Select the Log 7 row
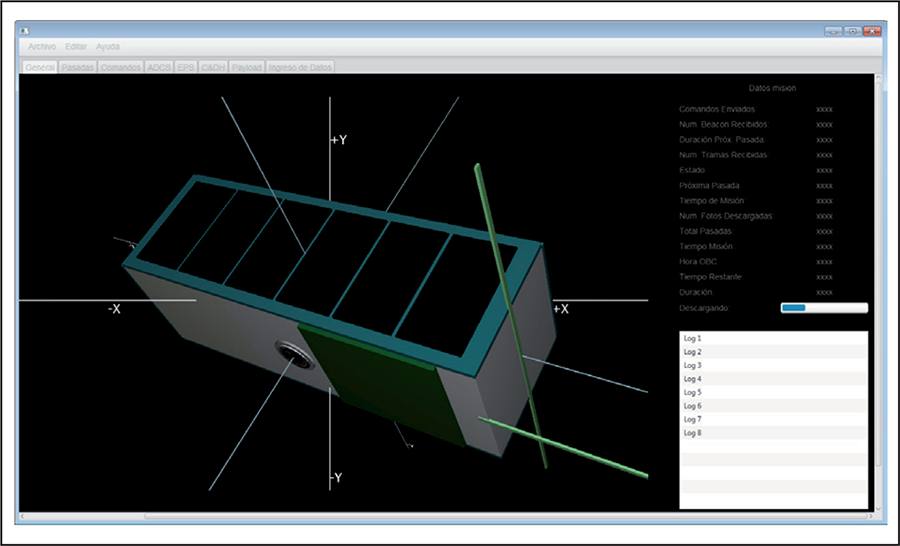This screenshot has width=900, height=546. pos(773,419)
